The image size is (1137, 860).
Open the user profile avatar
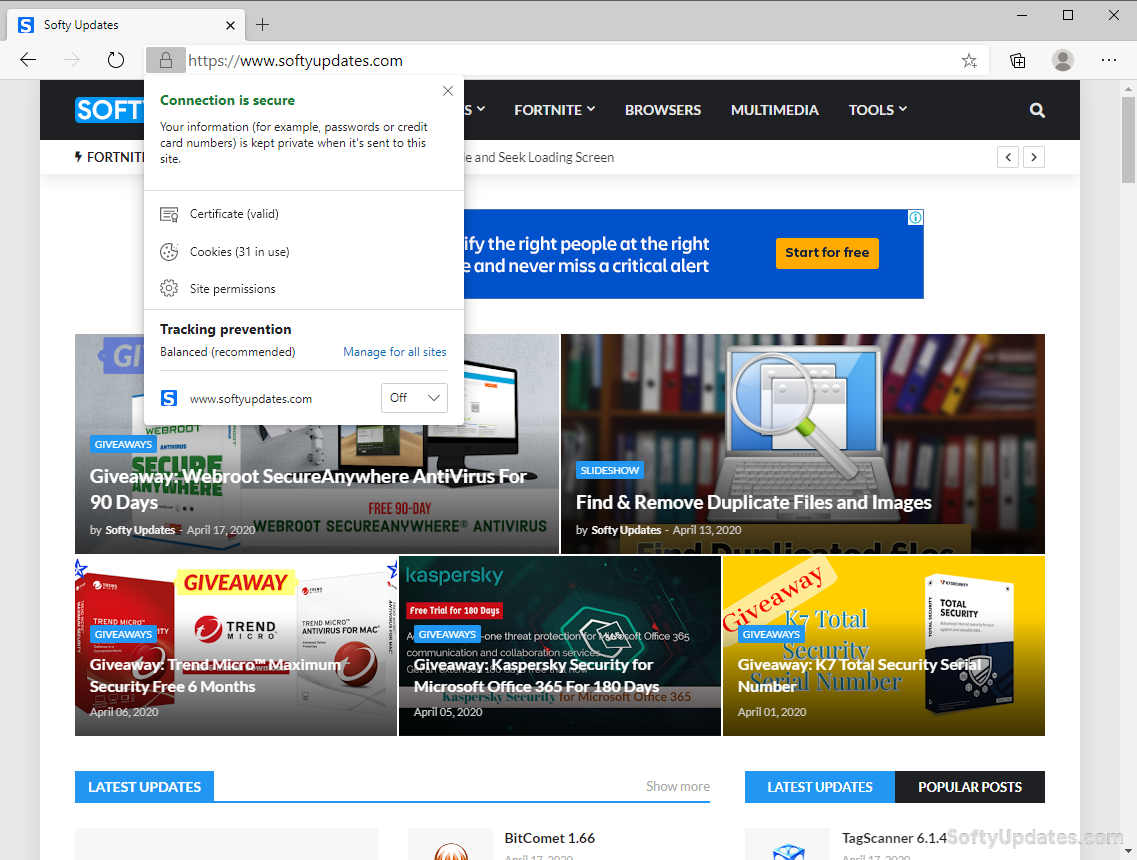coord(1063,60)
